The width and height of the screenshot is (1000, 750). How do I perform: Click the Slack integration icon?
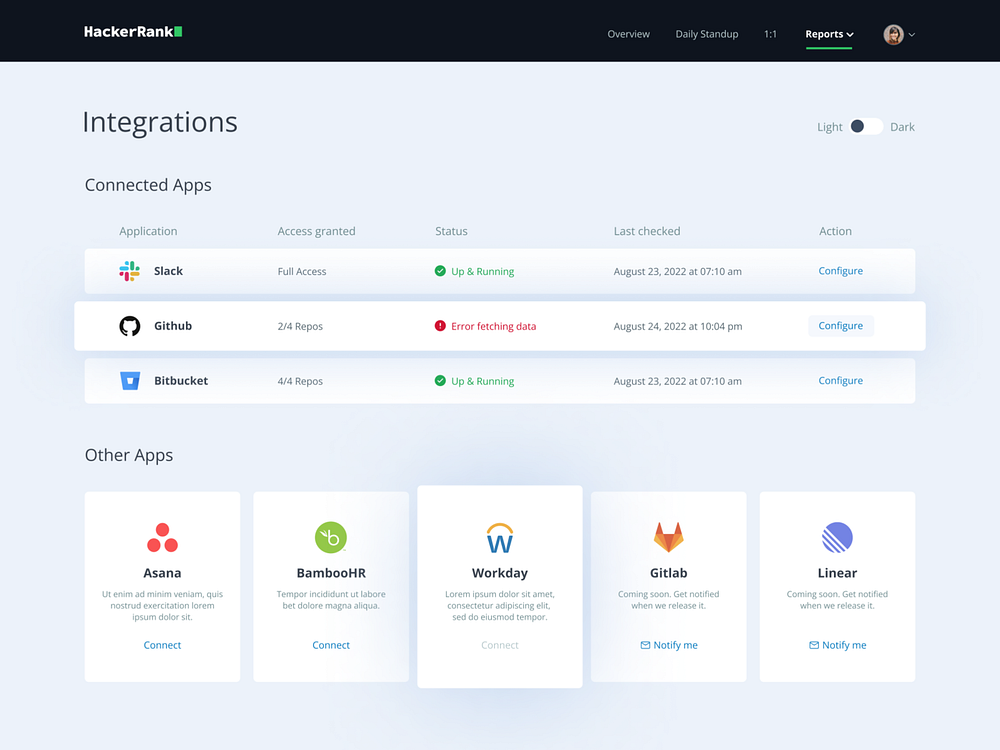129,271
